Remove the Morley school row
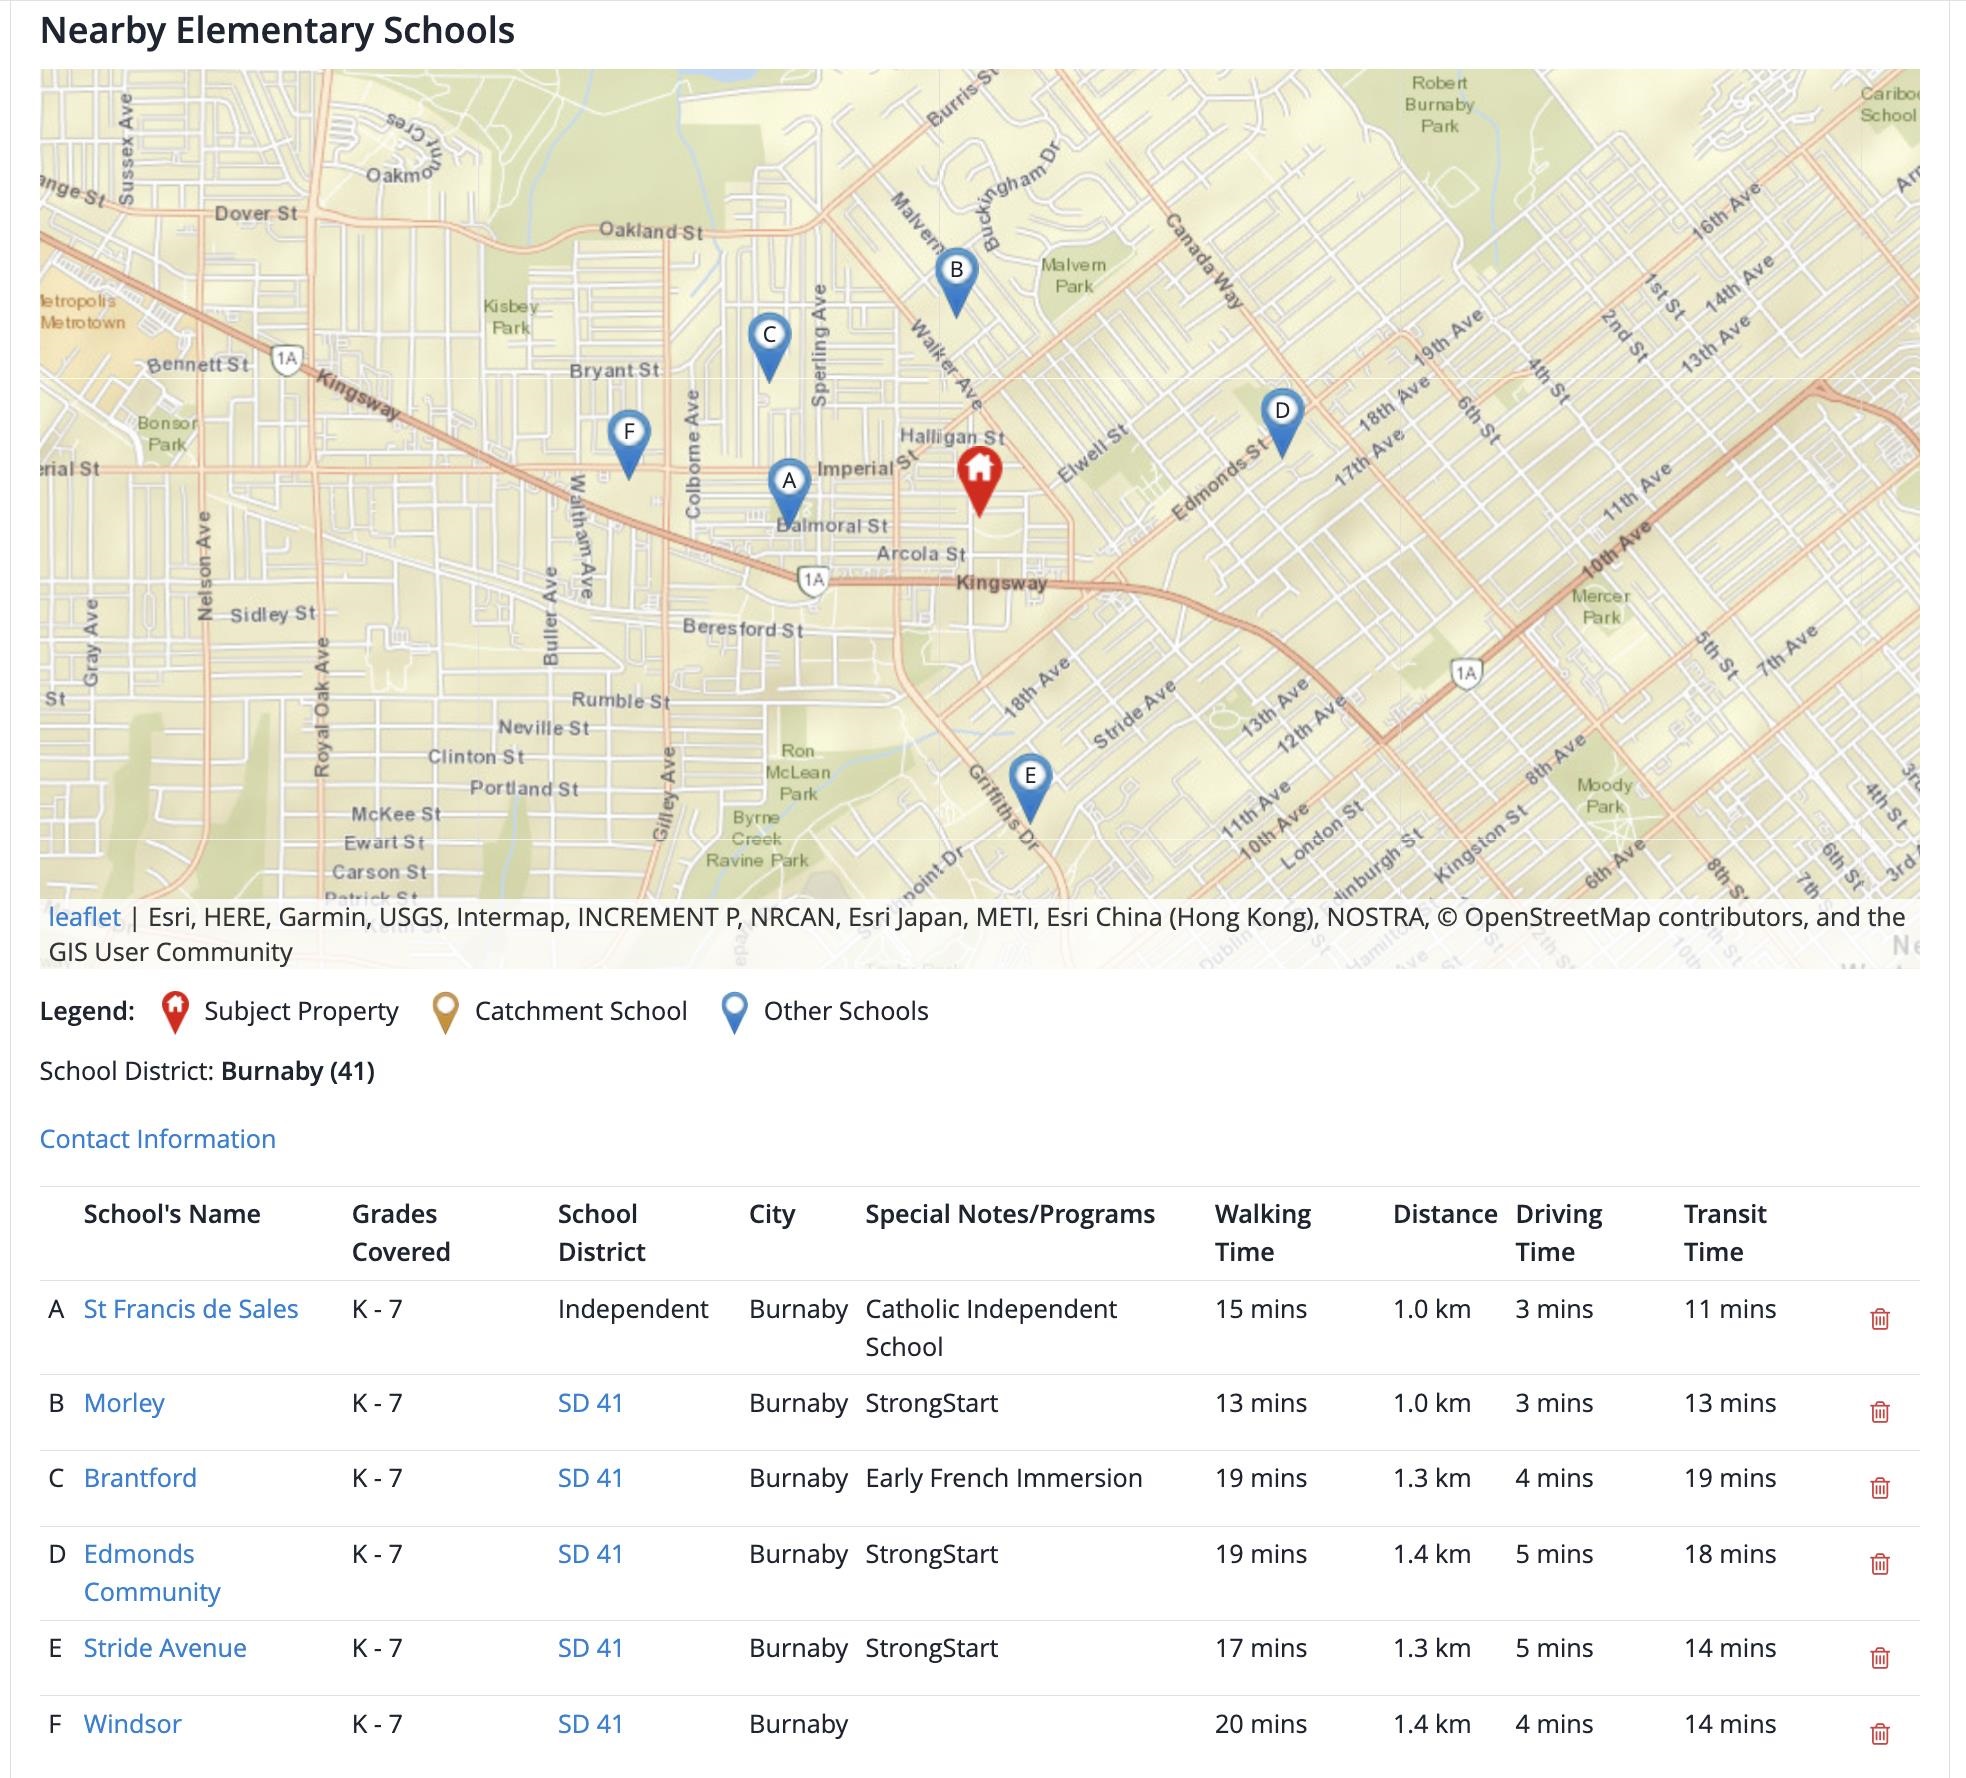 [1879, 1411]
